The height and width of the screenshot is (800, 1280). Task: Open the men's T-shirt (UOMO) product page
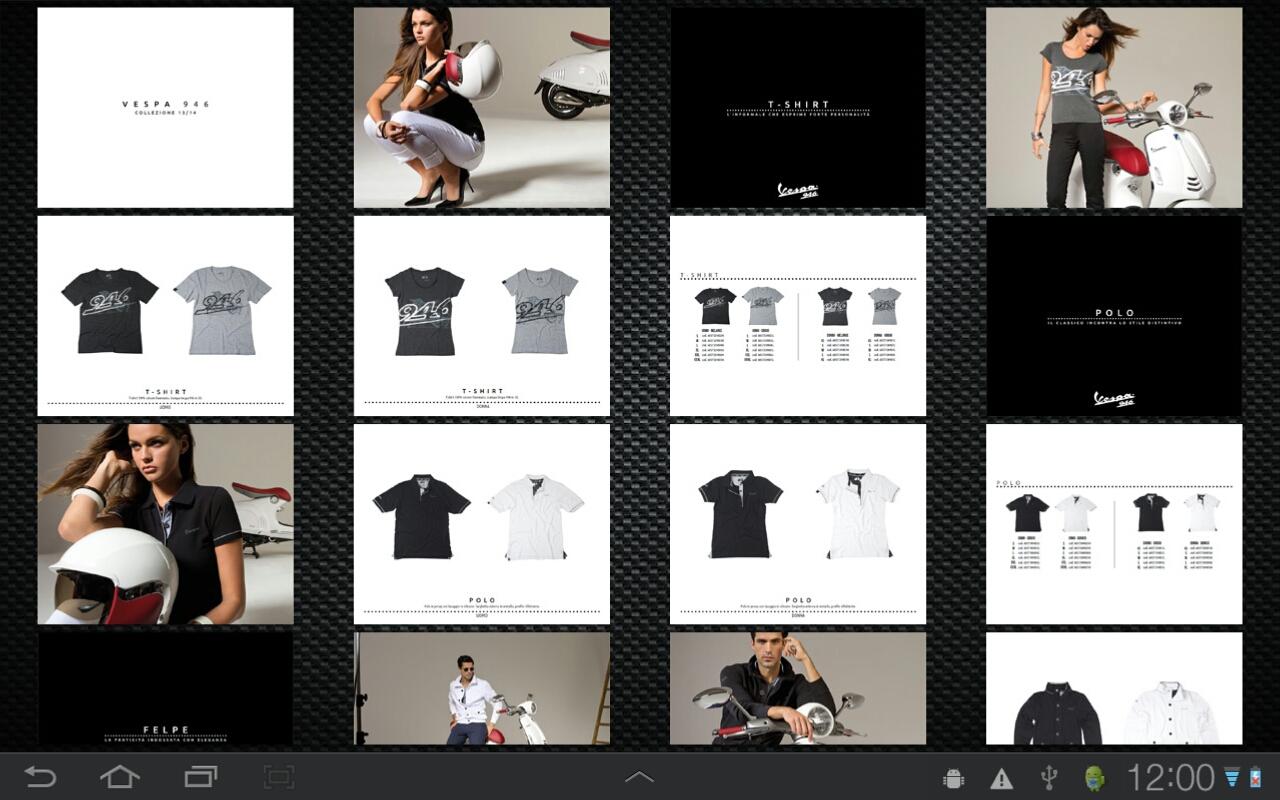[x=166, y=316]
